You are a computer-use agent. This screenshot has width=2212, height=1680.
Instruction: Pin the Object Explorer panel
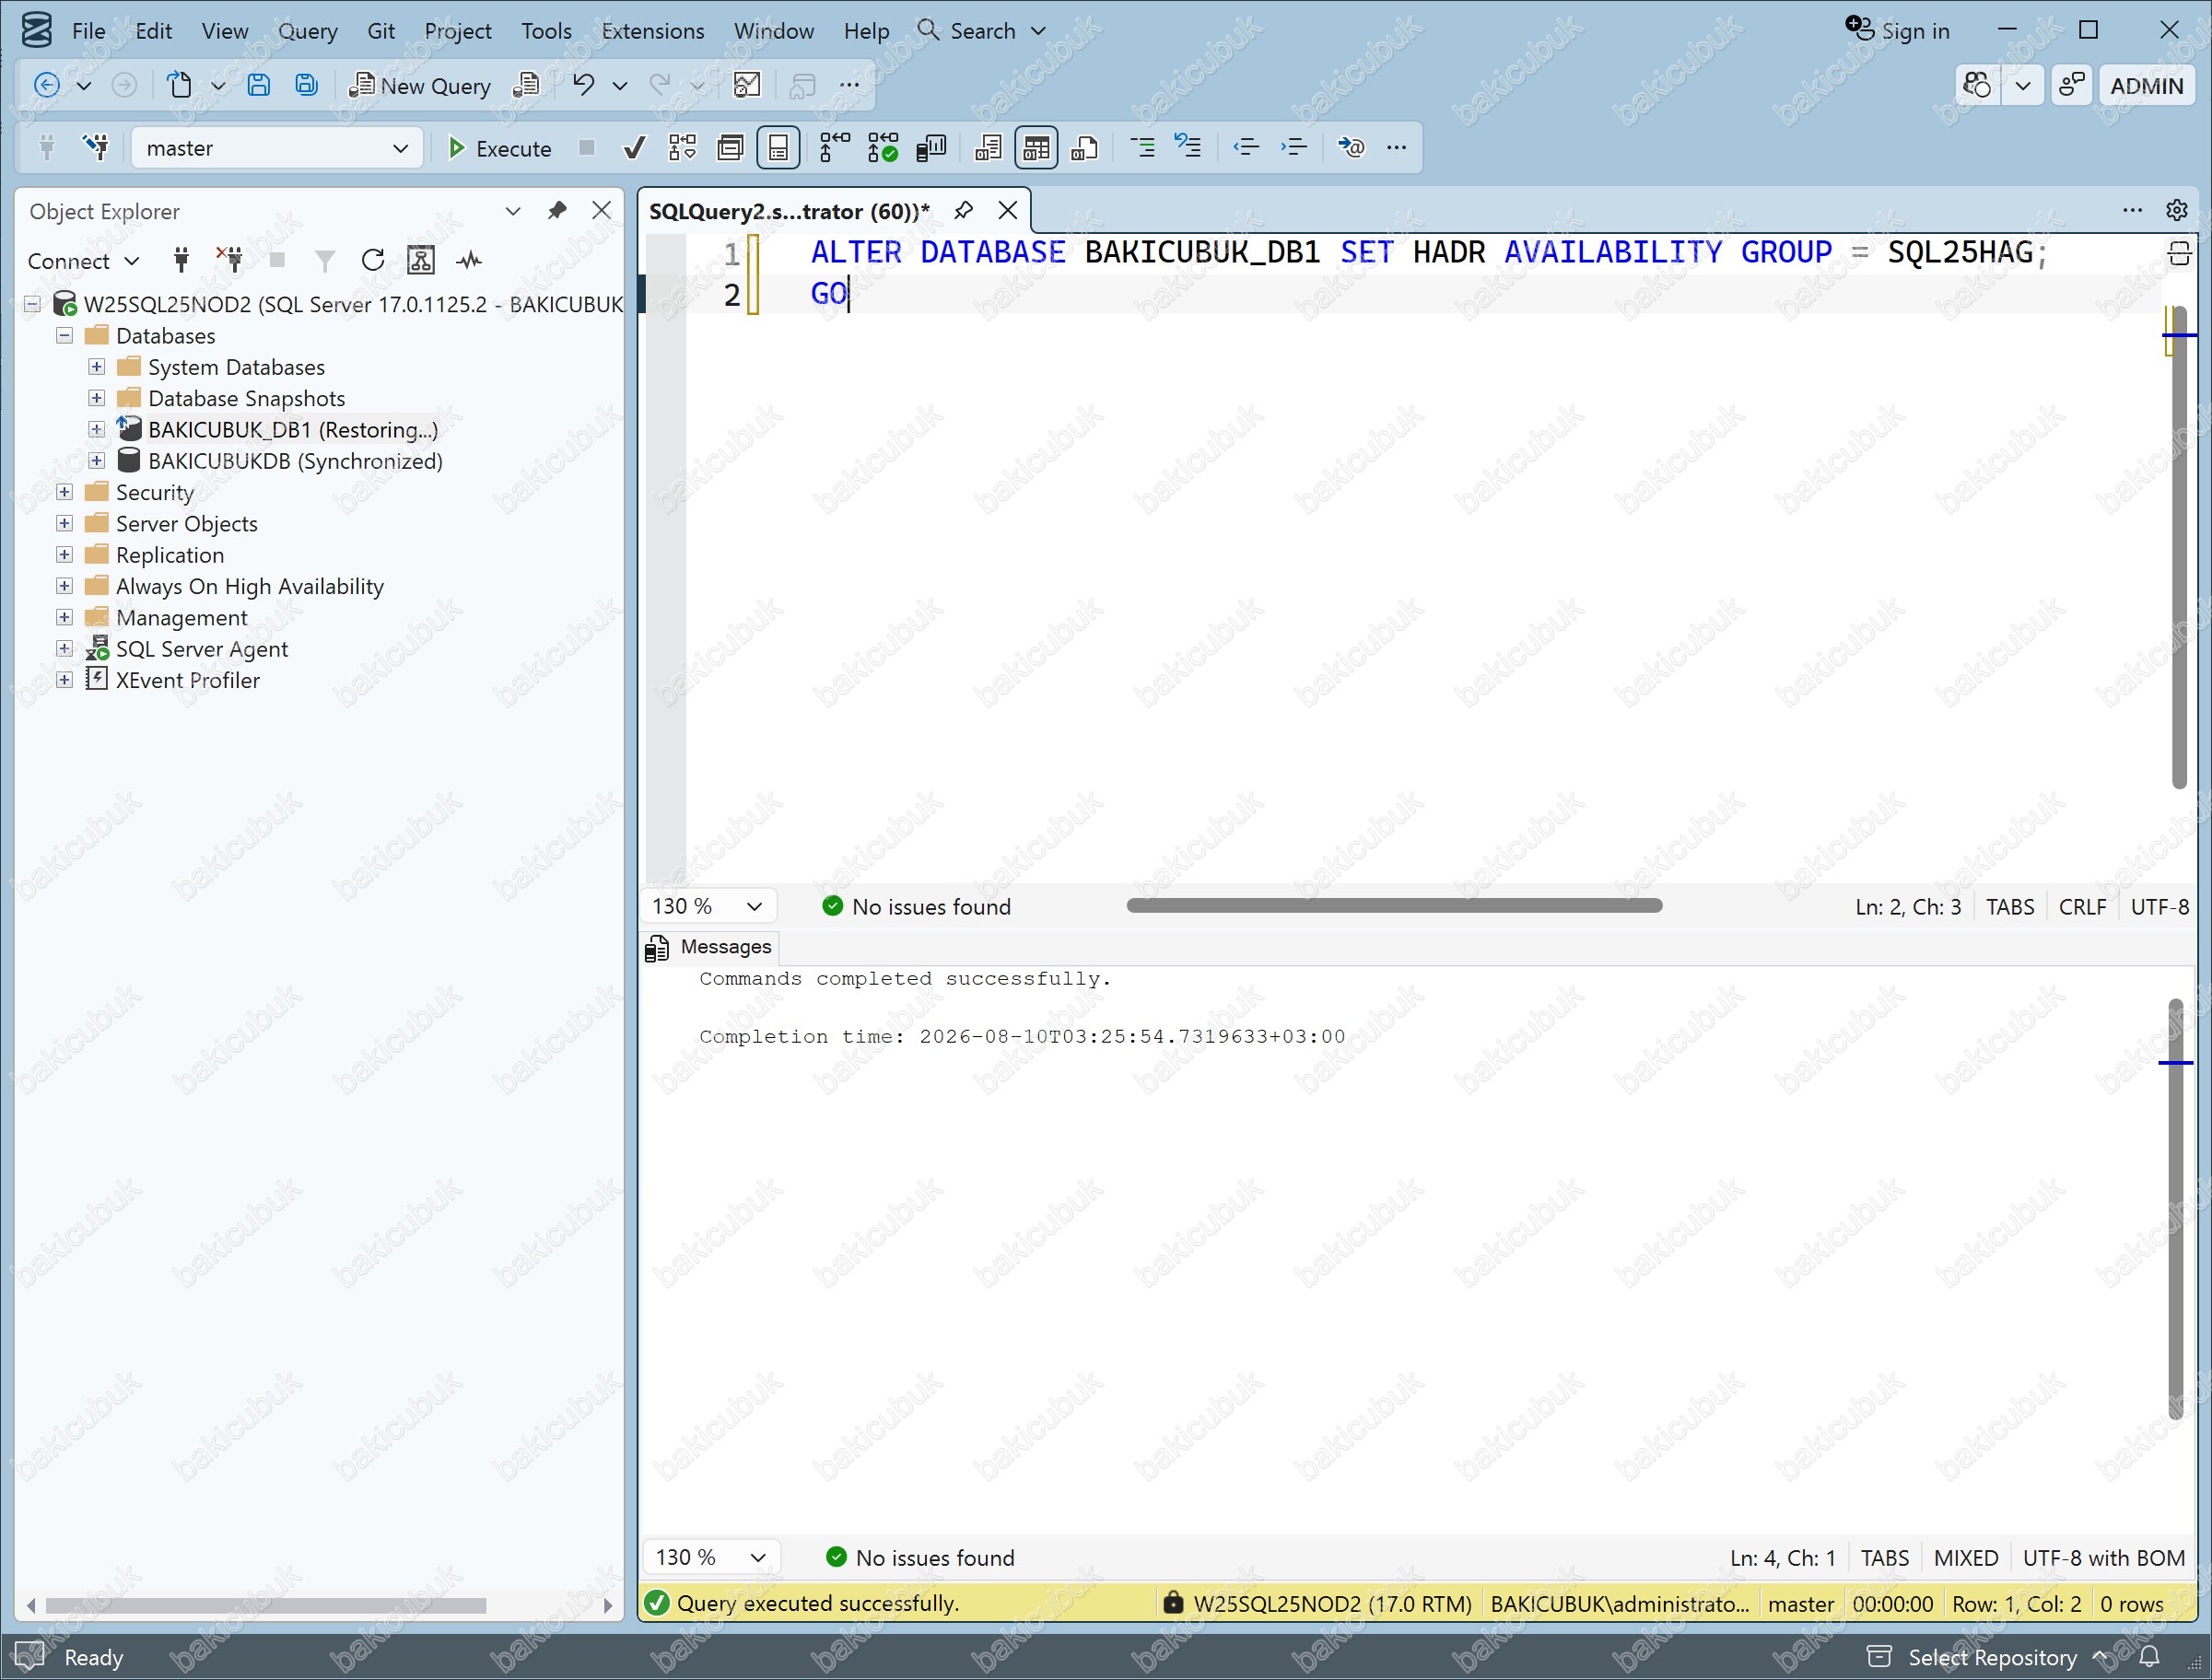point(557,211)
